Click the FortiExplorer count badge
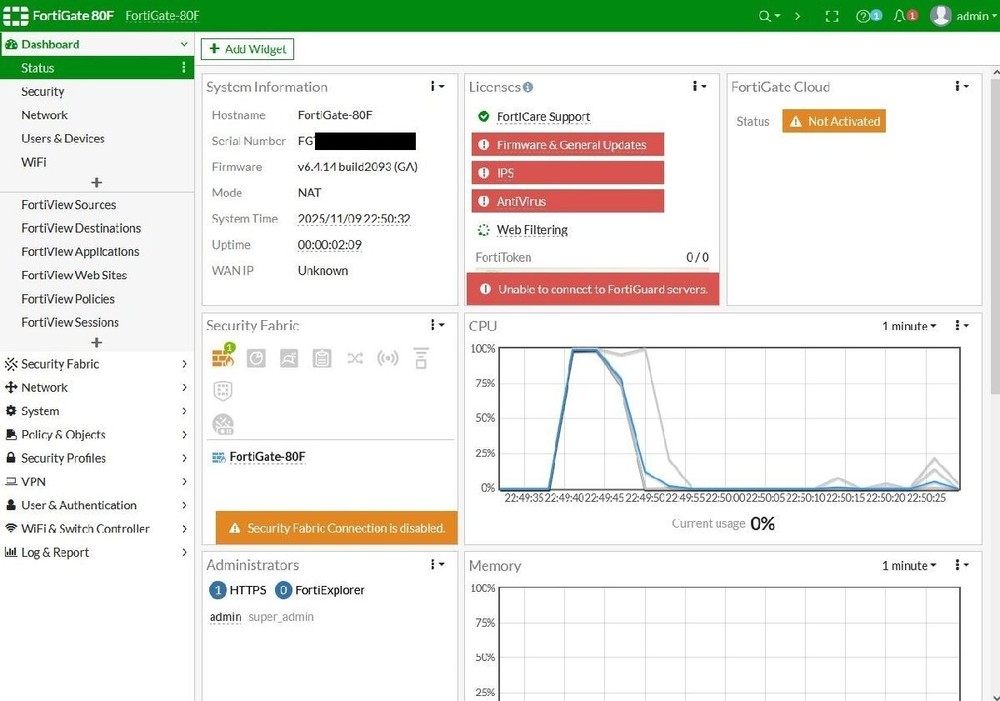1000x701 pixels. tap(283, 590)
